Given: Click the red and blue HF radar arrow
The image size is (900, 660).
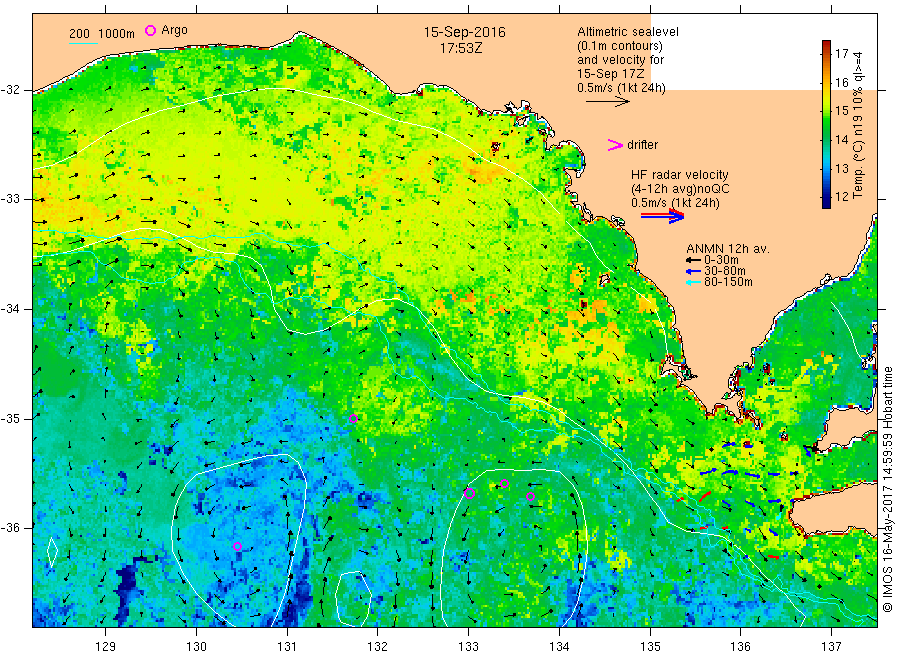Looking at the screenshot, I should click(662, 216).
